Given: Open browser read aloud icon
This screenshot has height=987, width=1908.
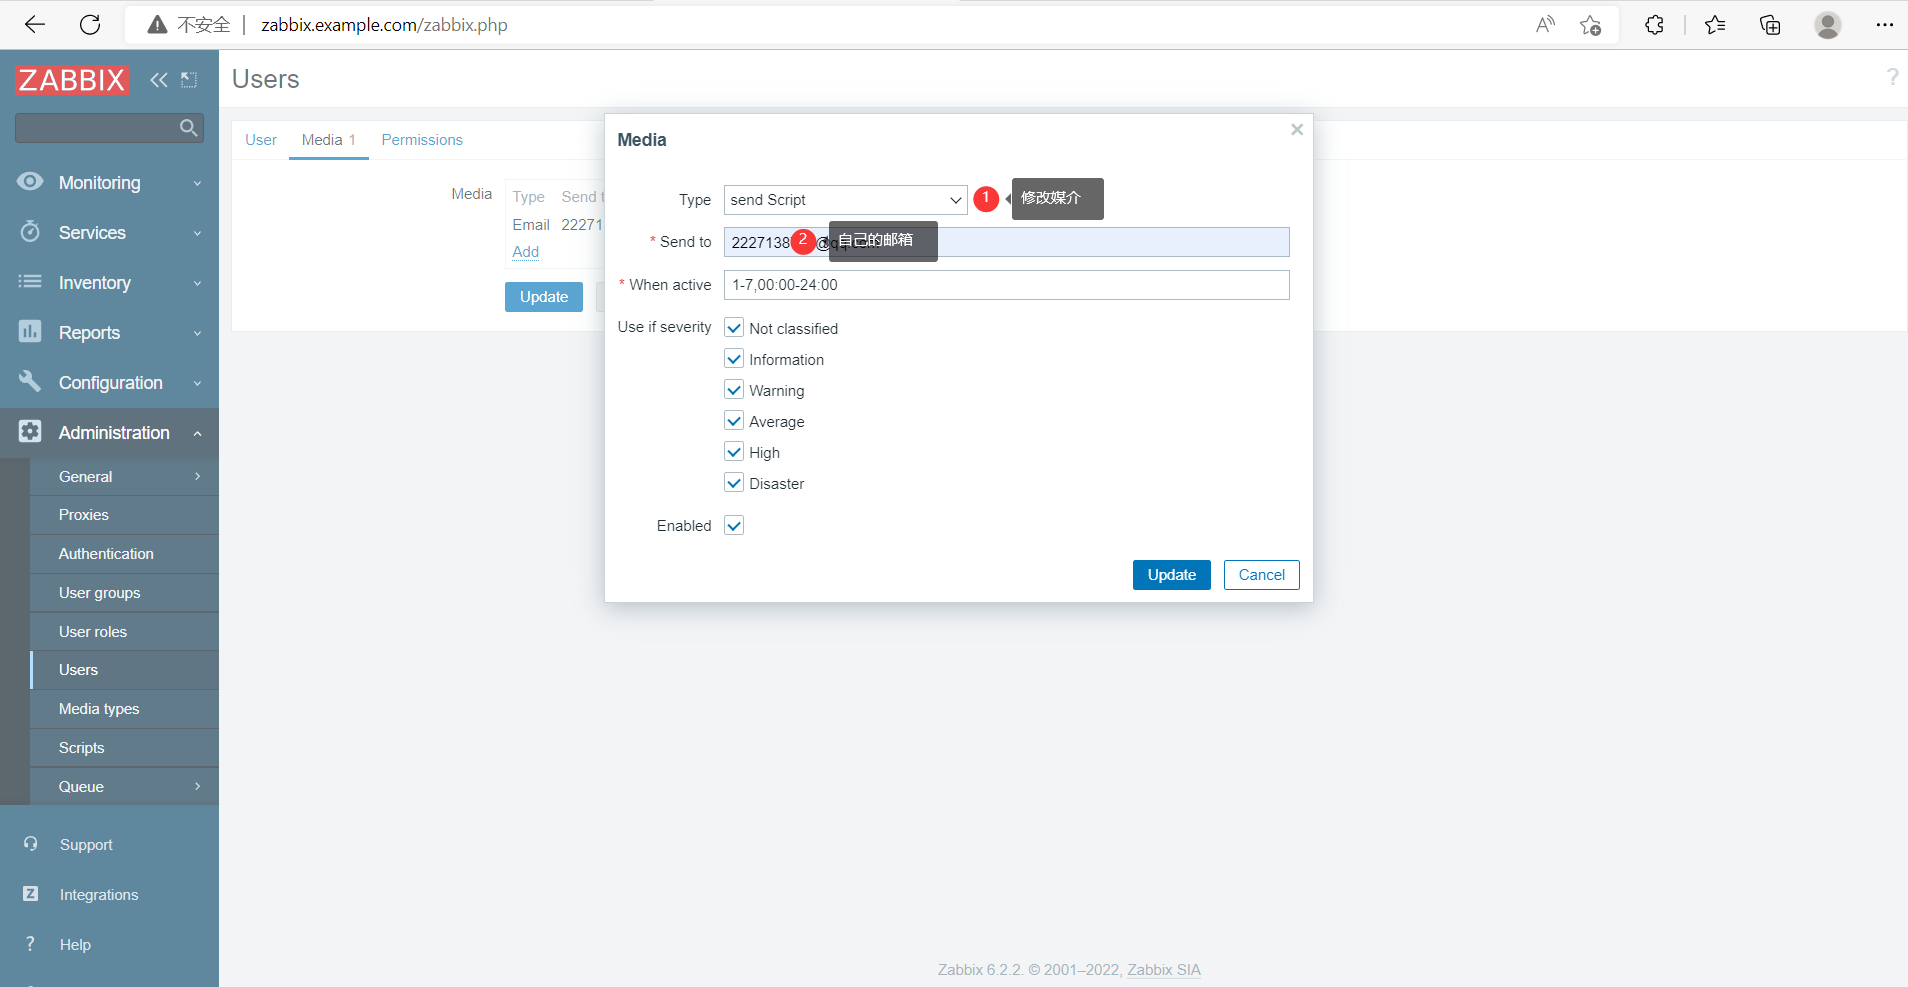Looking at the screenshot, I should [x=1545, y=25].
